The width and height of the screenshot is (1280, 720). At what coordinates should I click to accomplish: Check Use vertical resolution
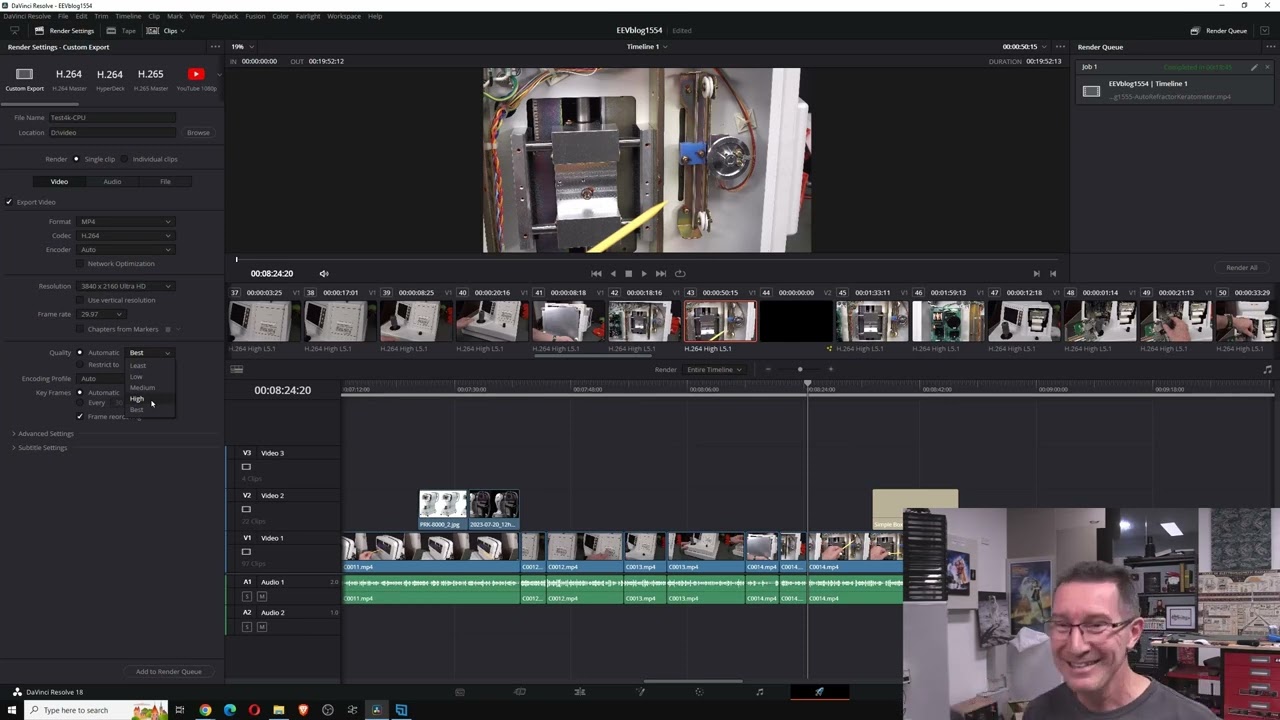click(80, 300)
